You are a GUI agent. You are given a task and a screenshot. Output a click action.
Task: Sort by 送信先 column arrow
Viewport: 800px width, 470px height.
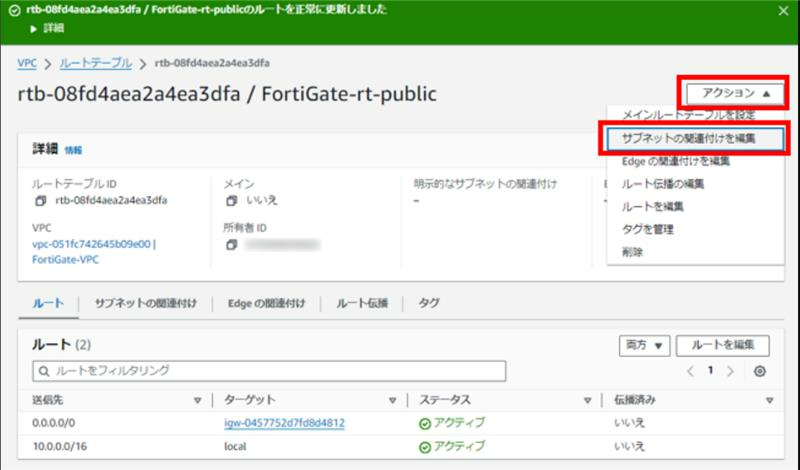pyautogui.click(x=197, y=401)
